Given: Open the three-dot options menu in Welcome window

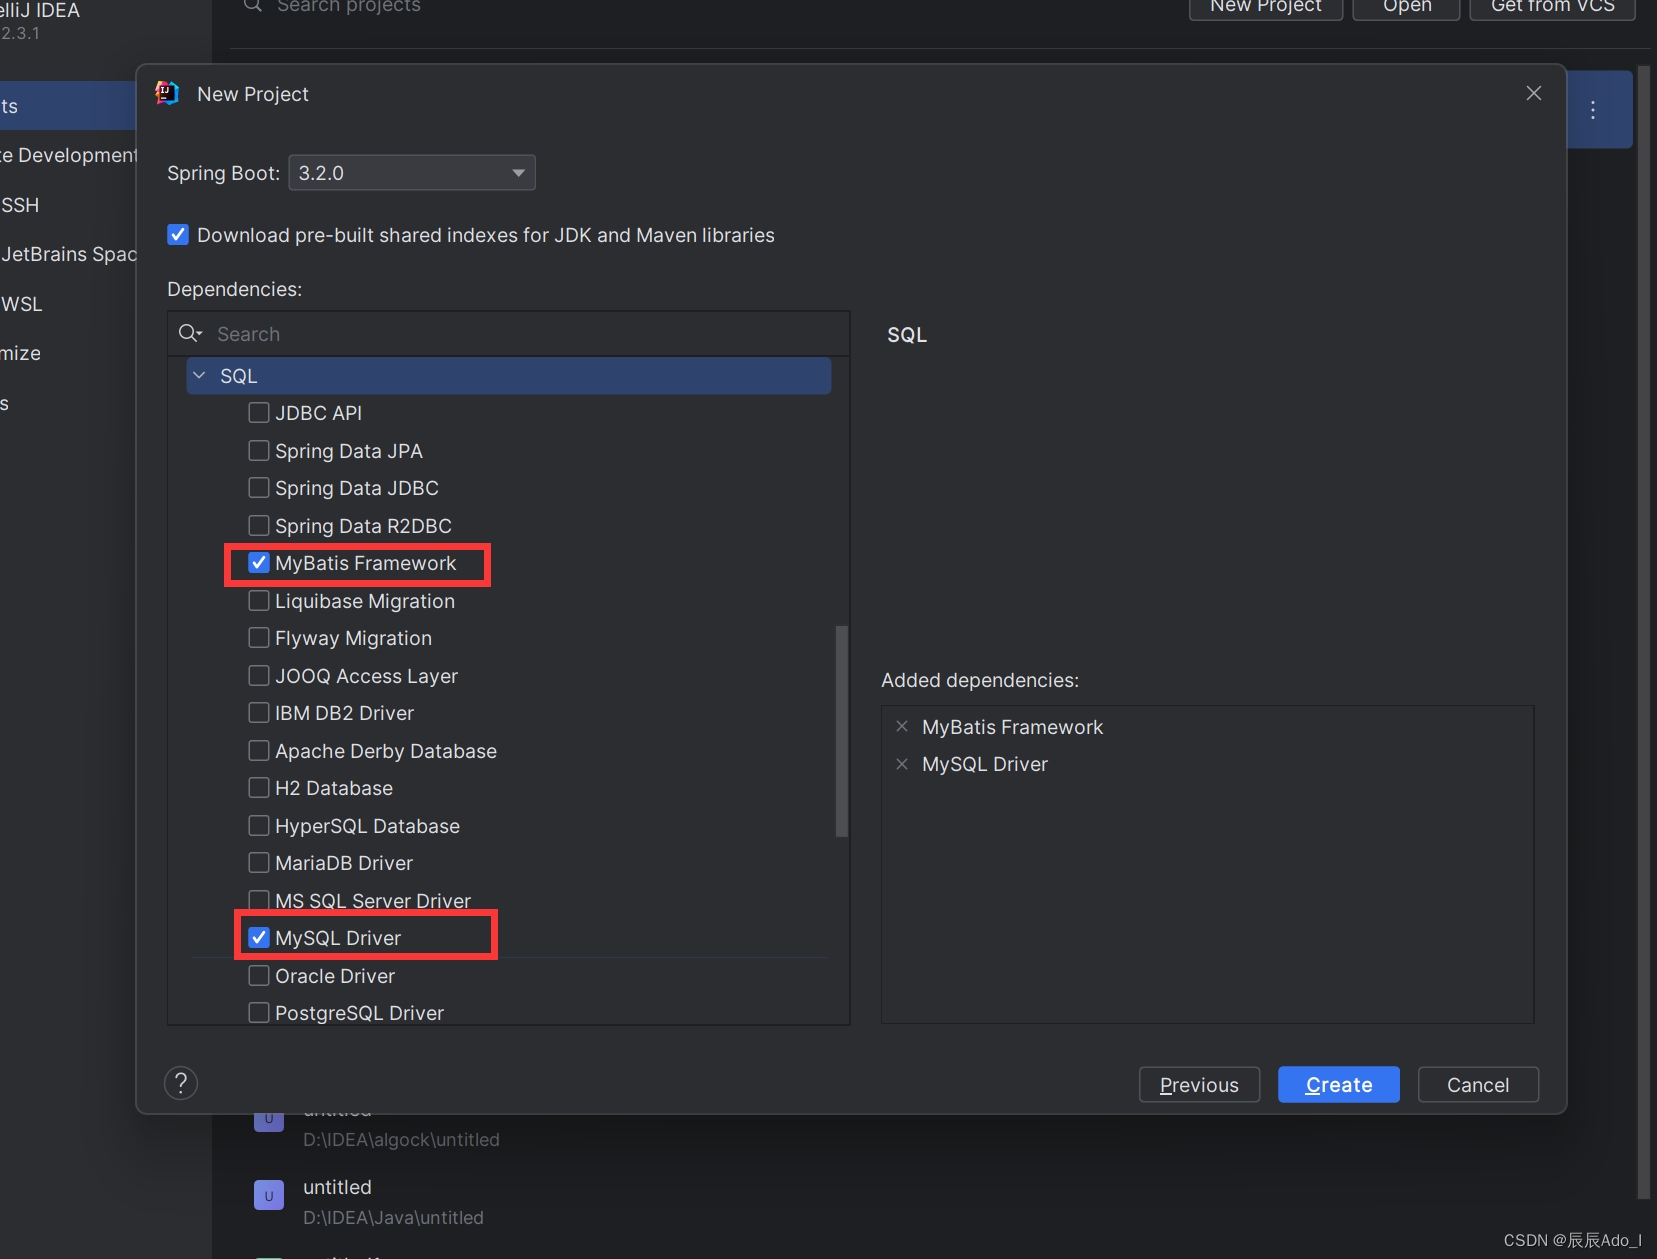Looking at the screenshot, I should coord(1593,110).
